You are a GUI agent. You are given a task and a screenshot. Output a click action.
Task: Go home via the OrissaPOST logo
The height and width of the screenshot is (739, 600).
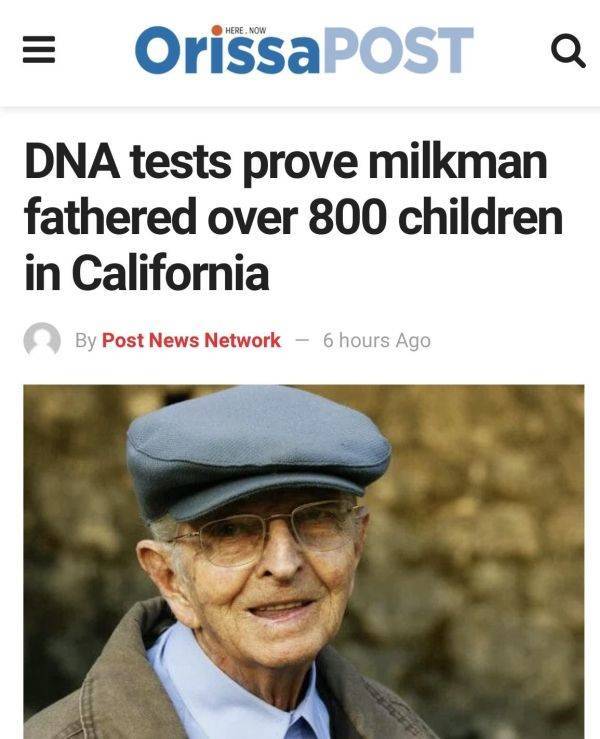tap(304, 50)
